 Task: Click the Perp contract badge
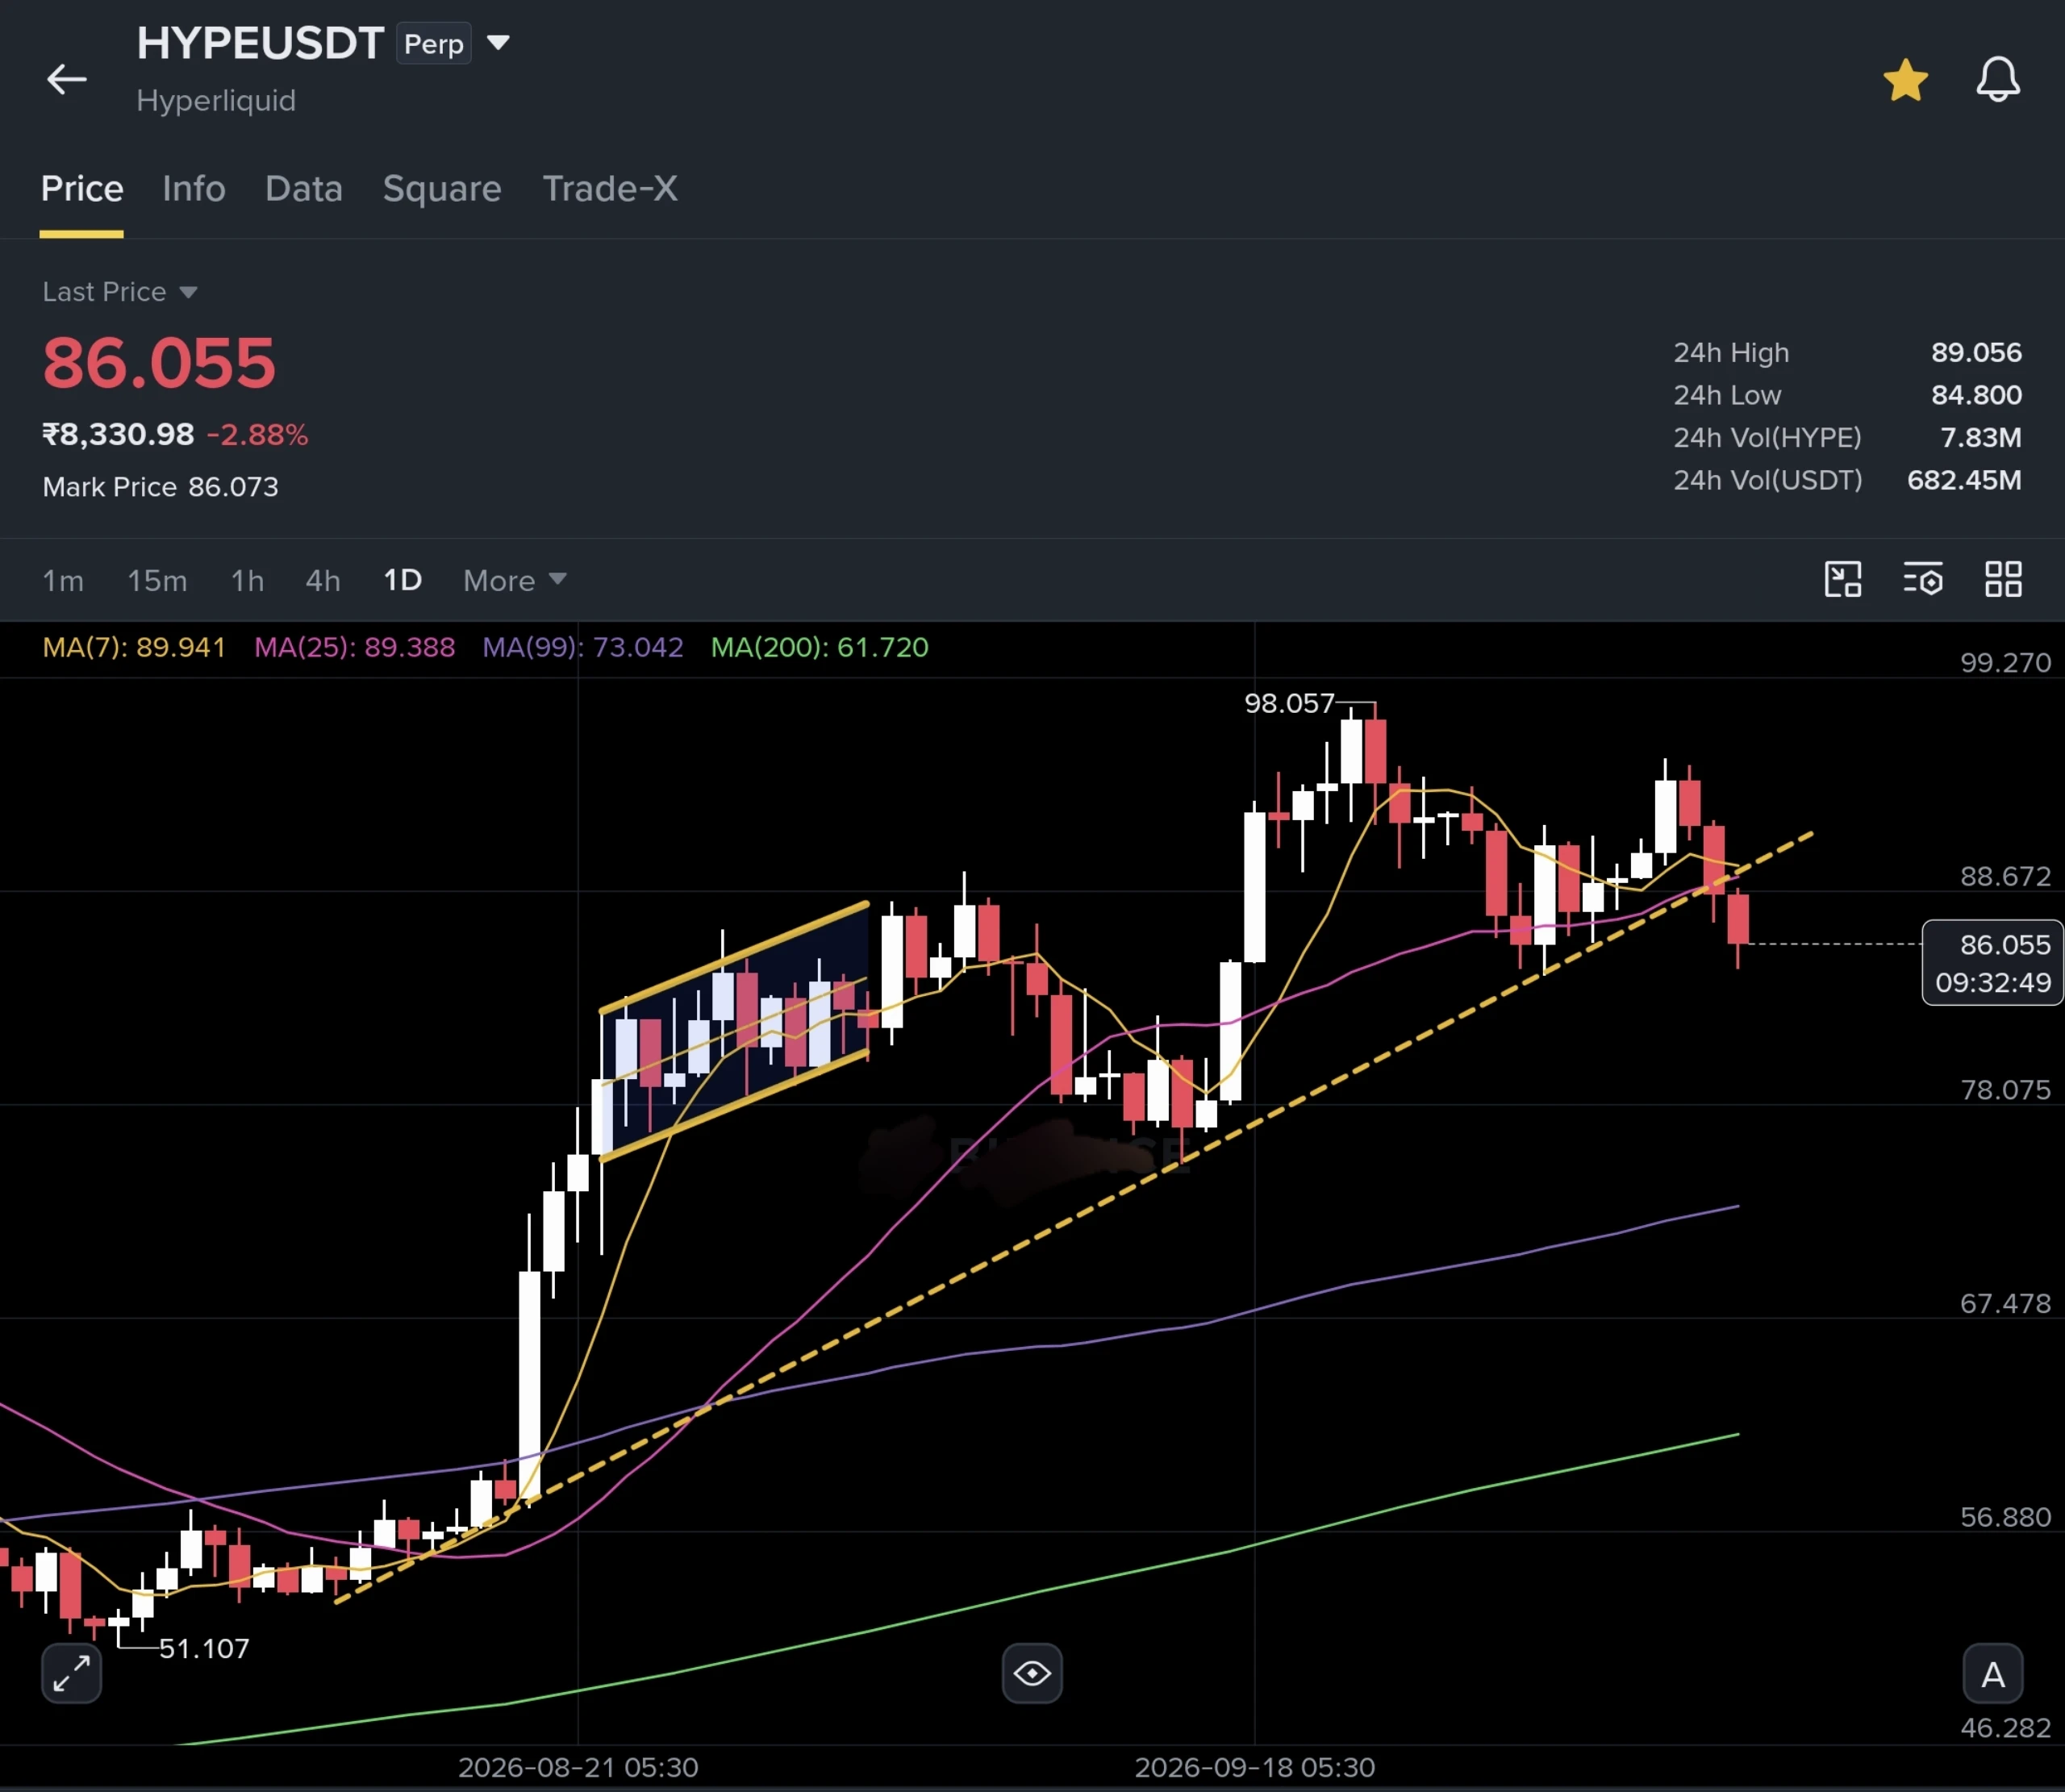point(434,44)
